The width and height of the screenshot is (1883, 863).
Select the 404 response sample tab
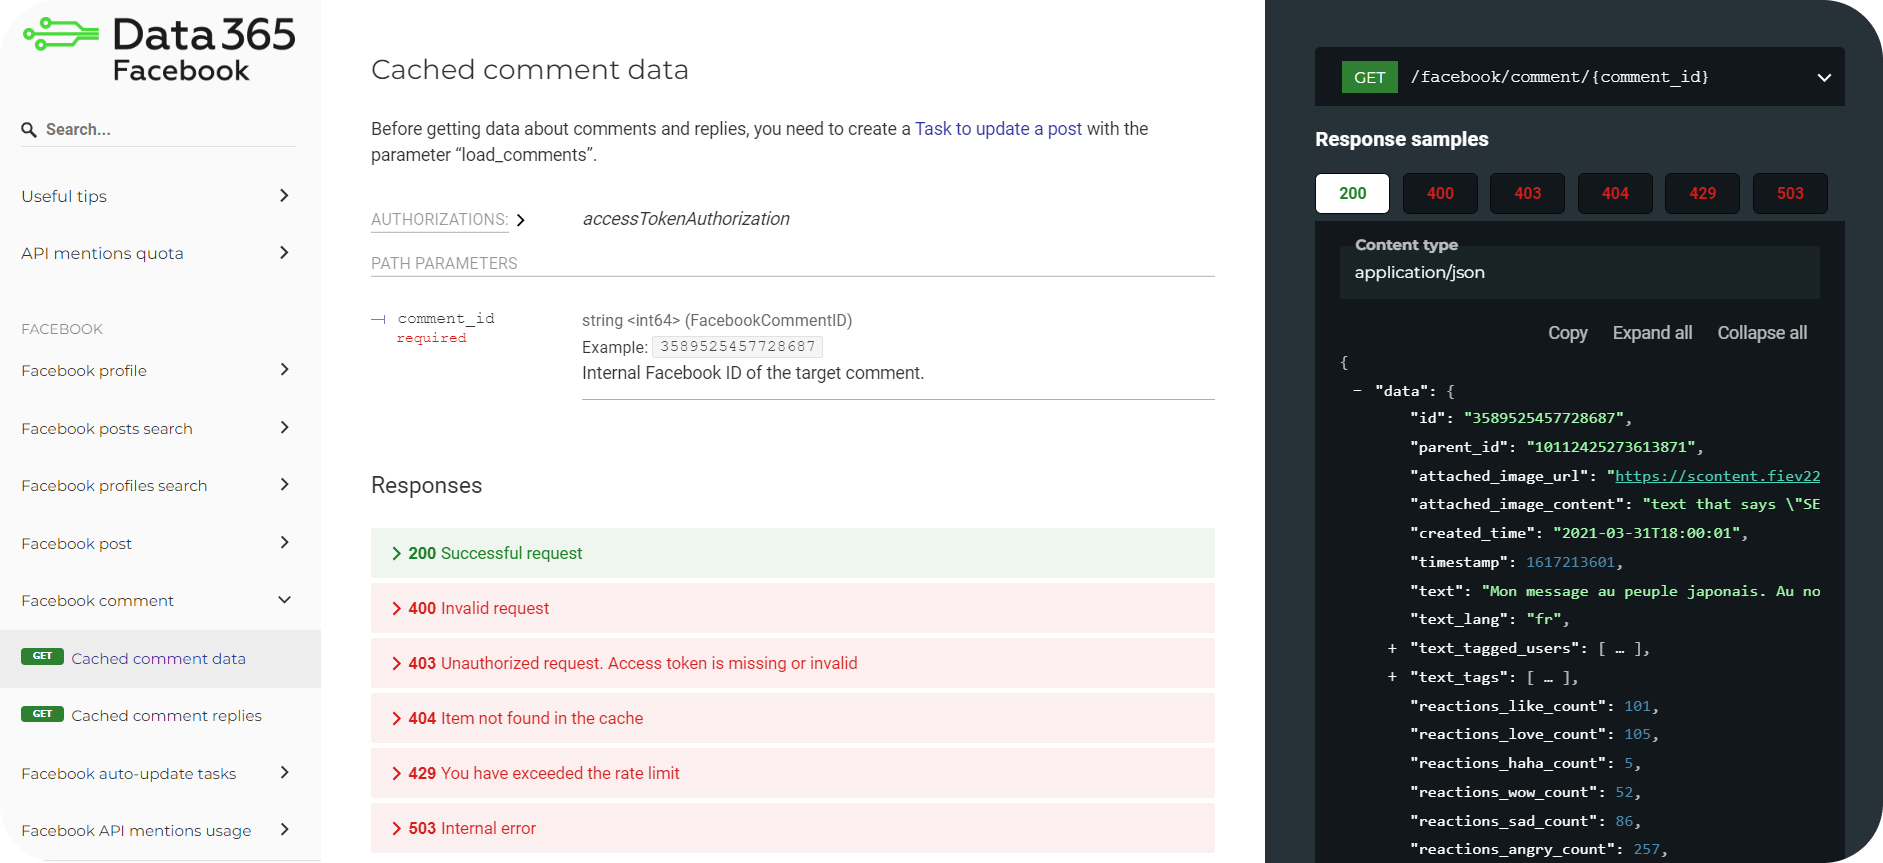(x=1615, y=193)
